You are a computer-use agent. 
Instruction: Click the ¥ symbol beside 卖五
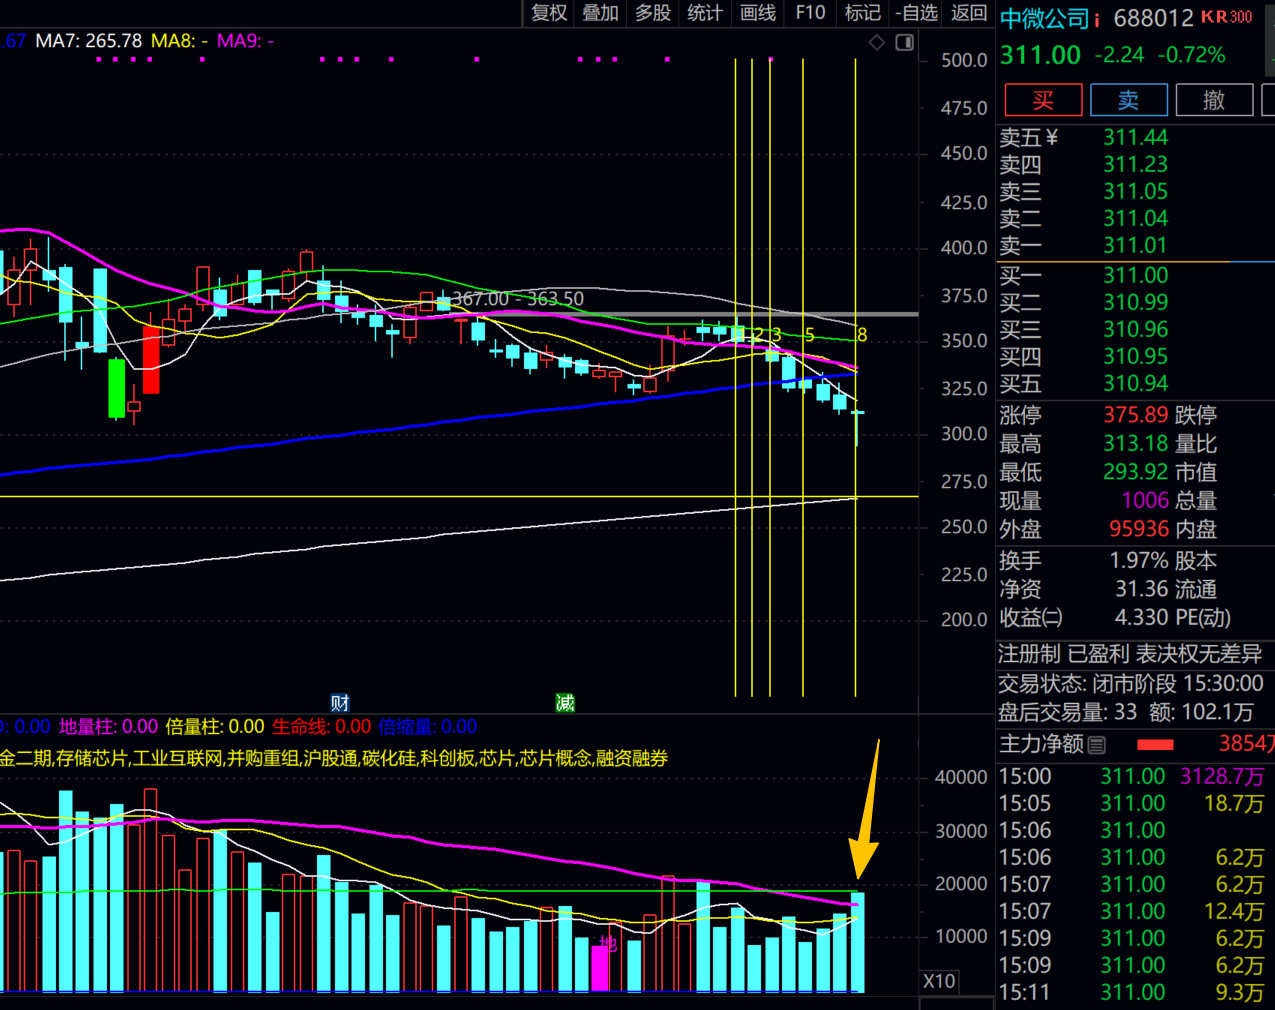(x=1051, y=137)
